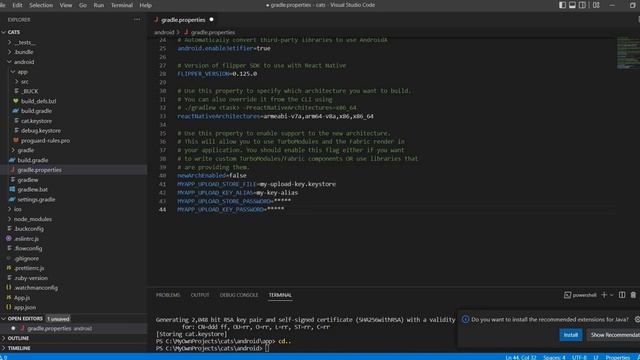Viewport: 640px width, 360px height.
Task: Open the app.json file
Action: click(25, 307)
